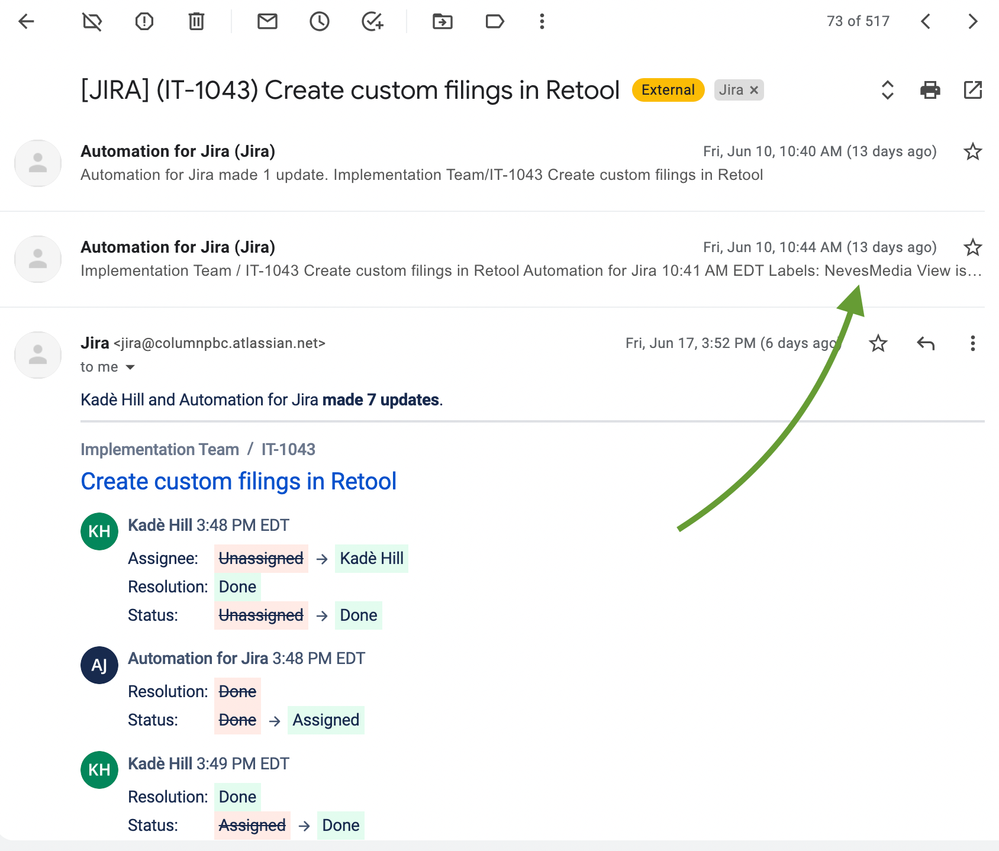Image resolution: width=999 pixels, height=851 pixels.
Task: Open the Labels tag icon
Action: point(495,22)
